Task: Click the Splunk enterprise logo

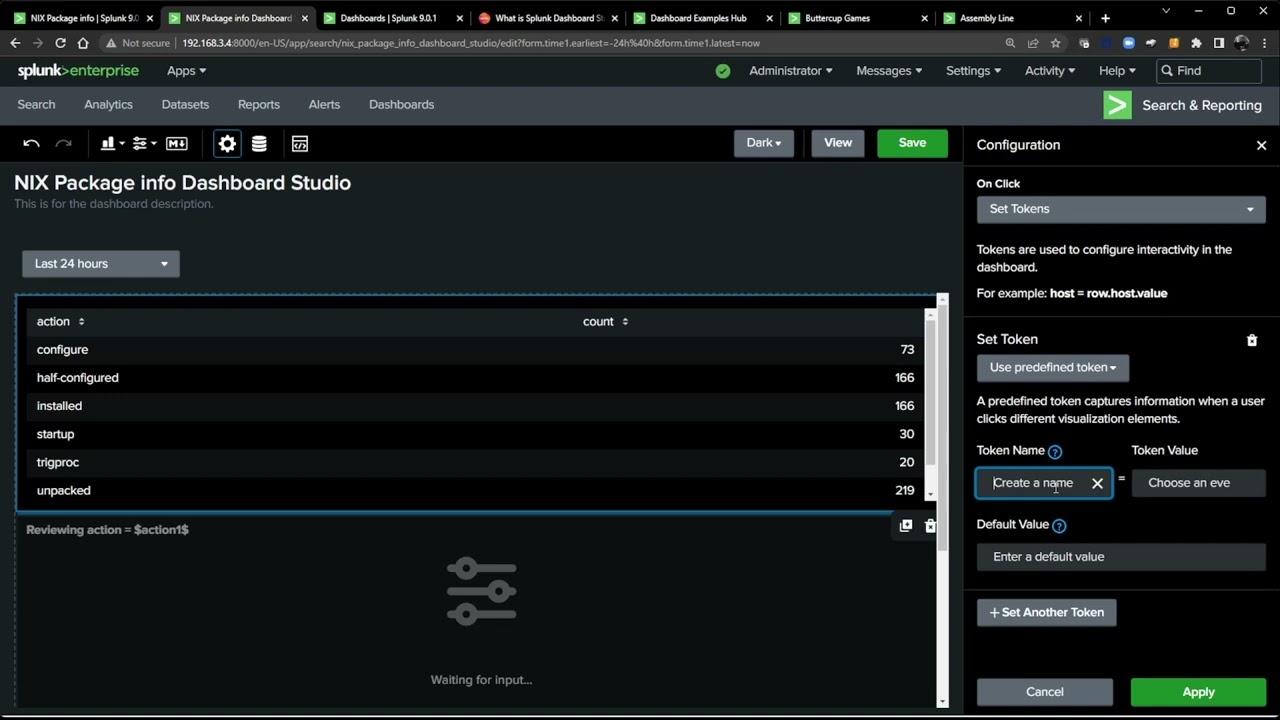Action: point(78,71)
